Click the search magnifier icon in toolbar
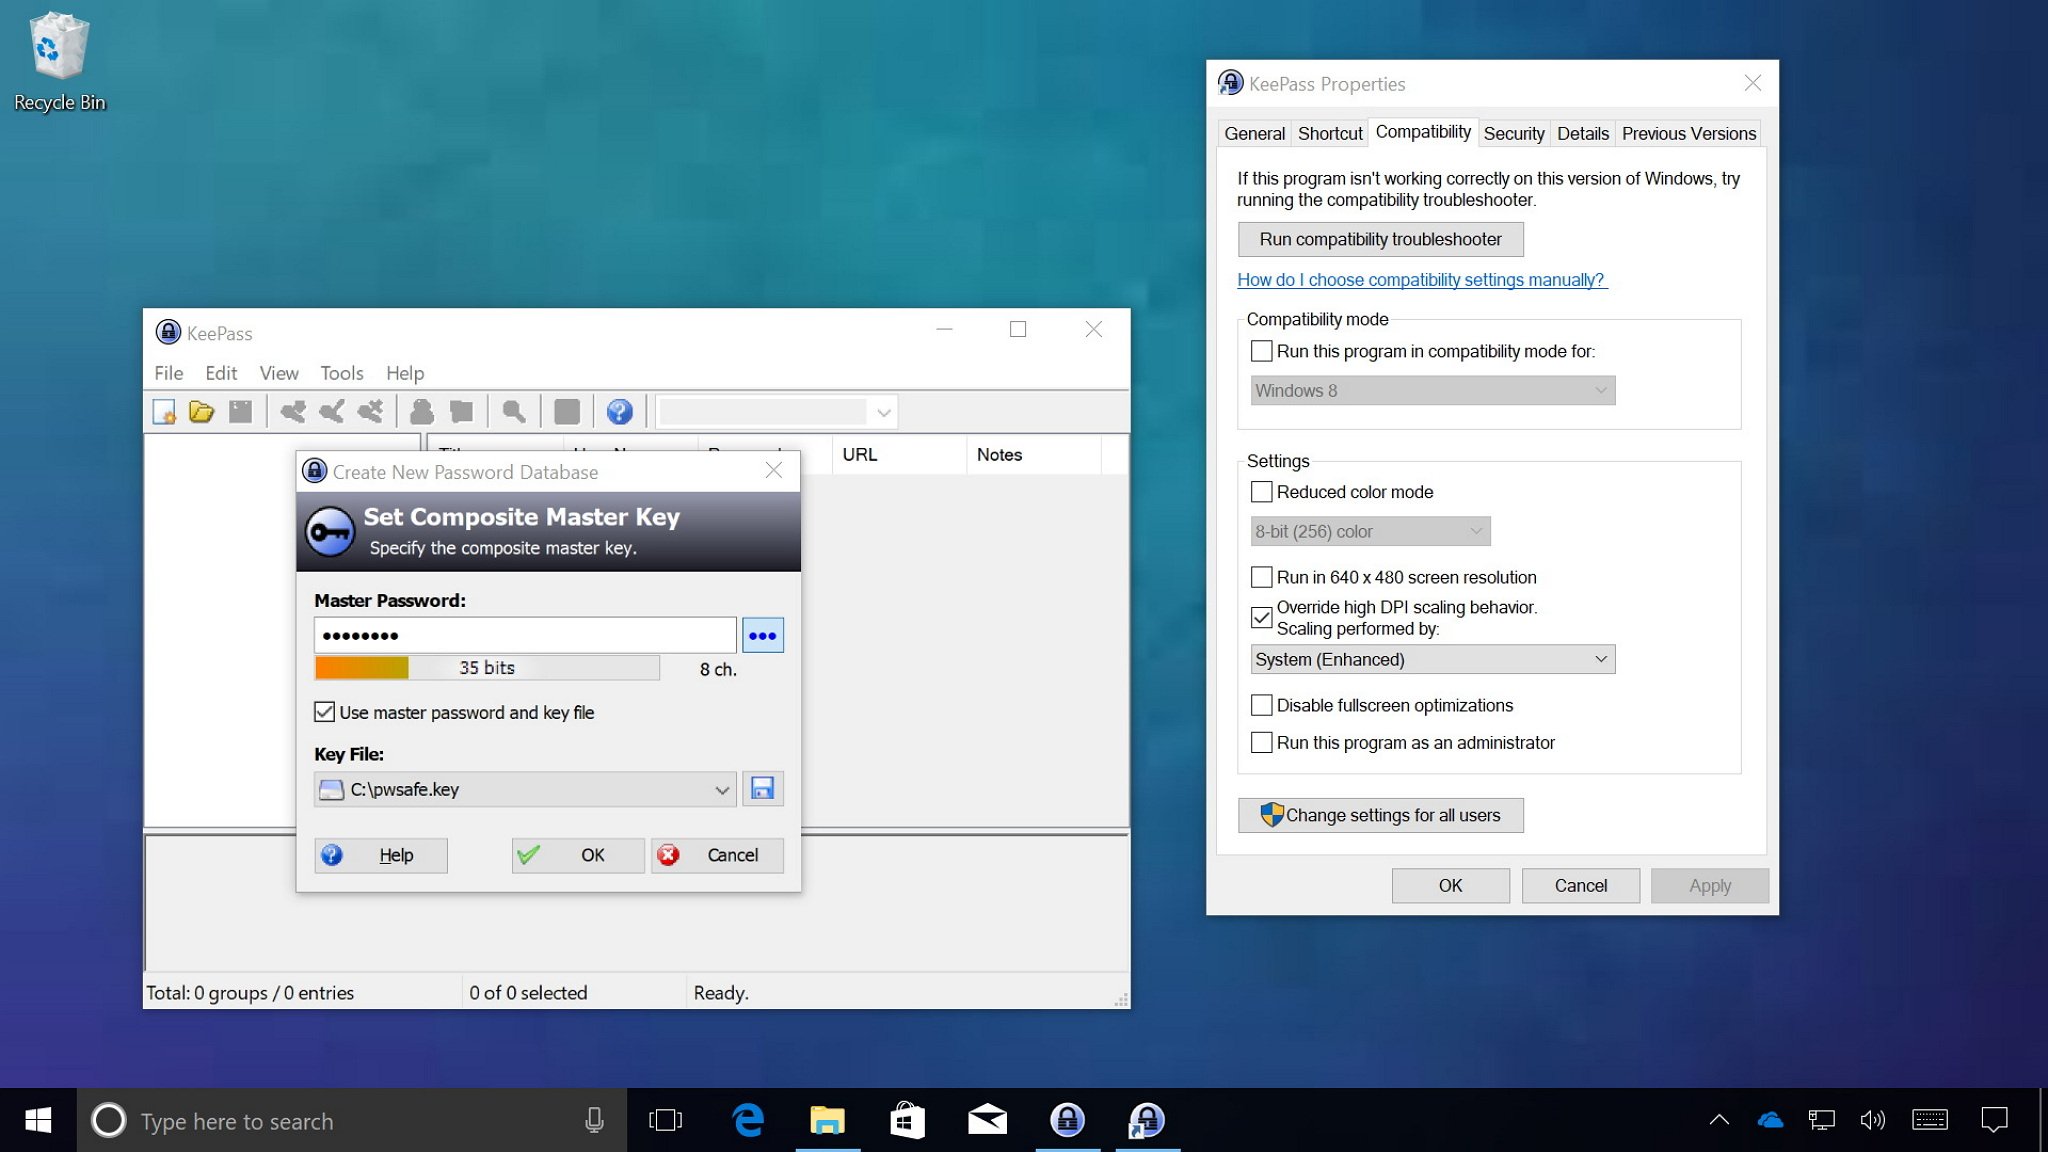 tap(513, 409)
